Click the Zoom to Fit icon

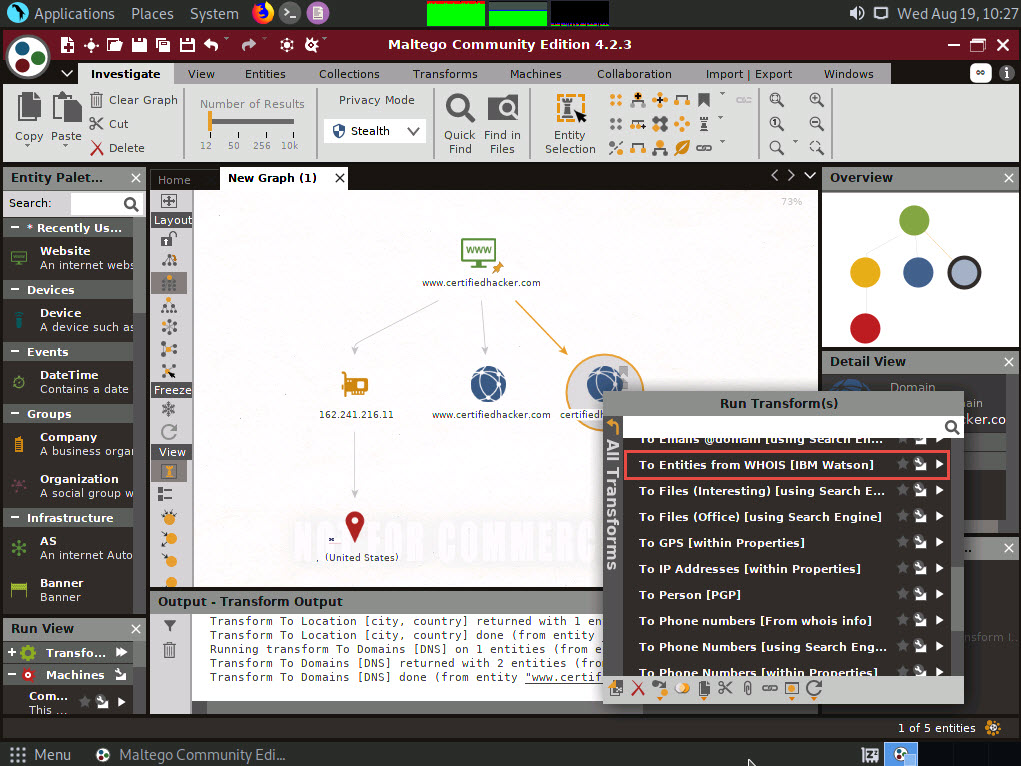click(x=776, y=100)
